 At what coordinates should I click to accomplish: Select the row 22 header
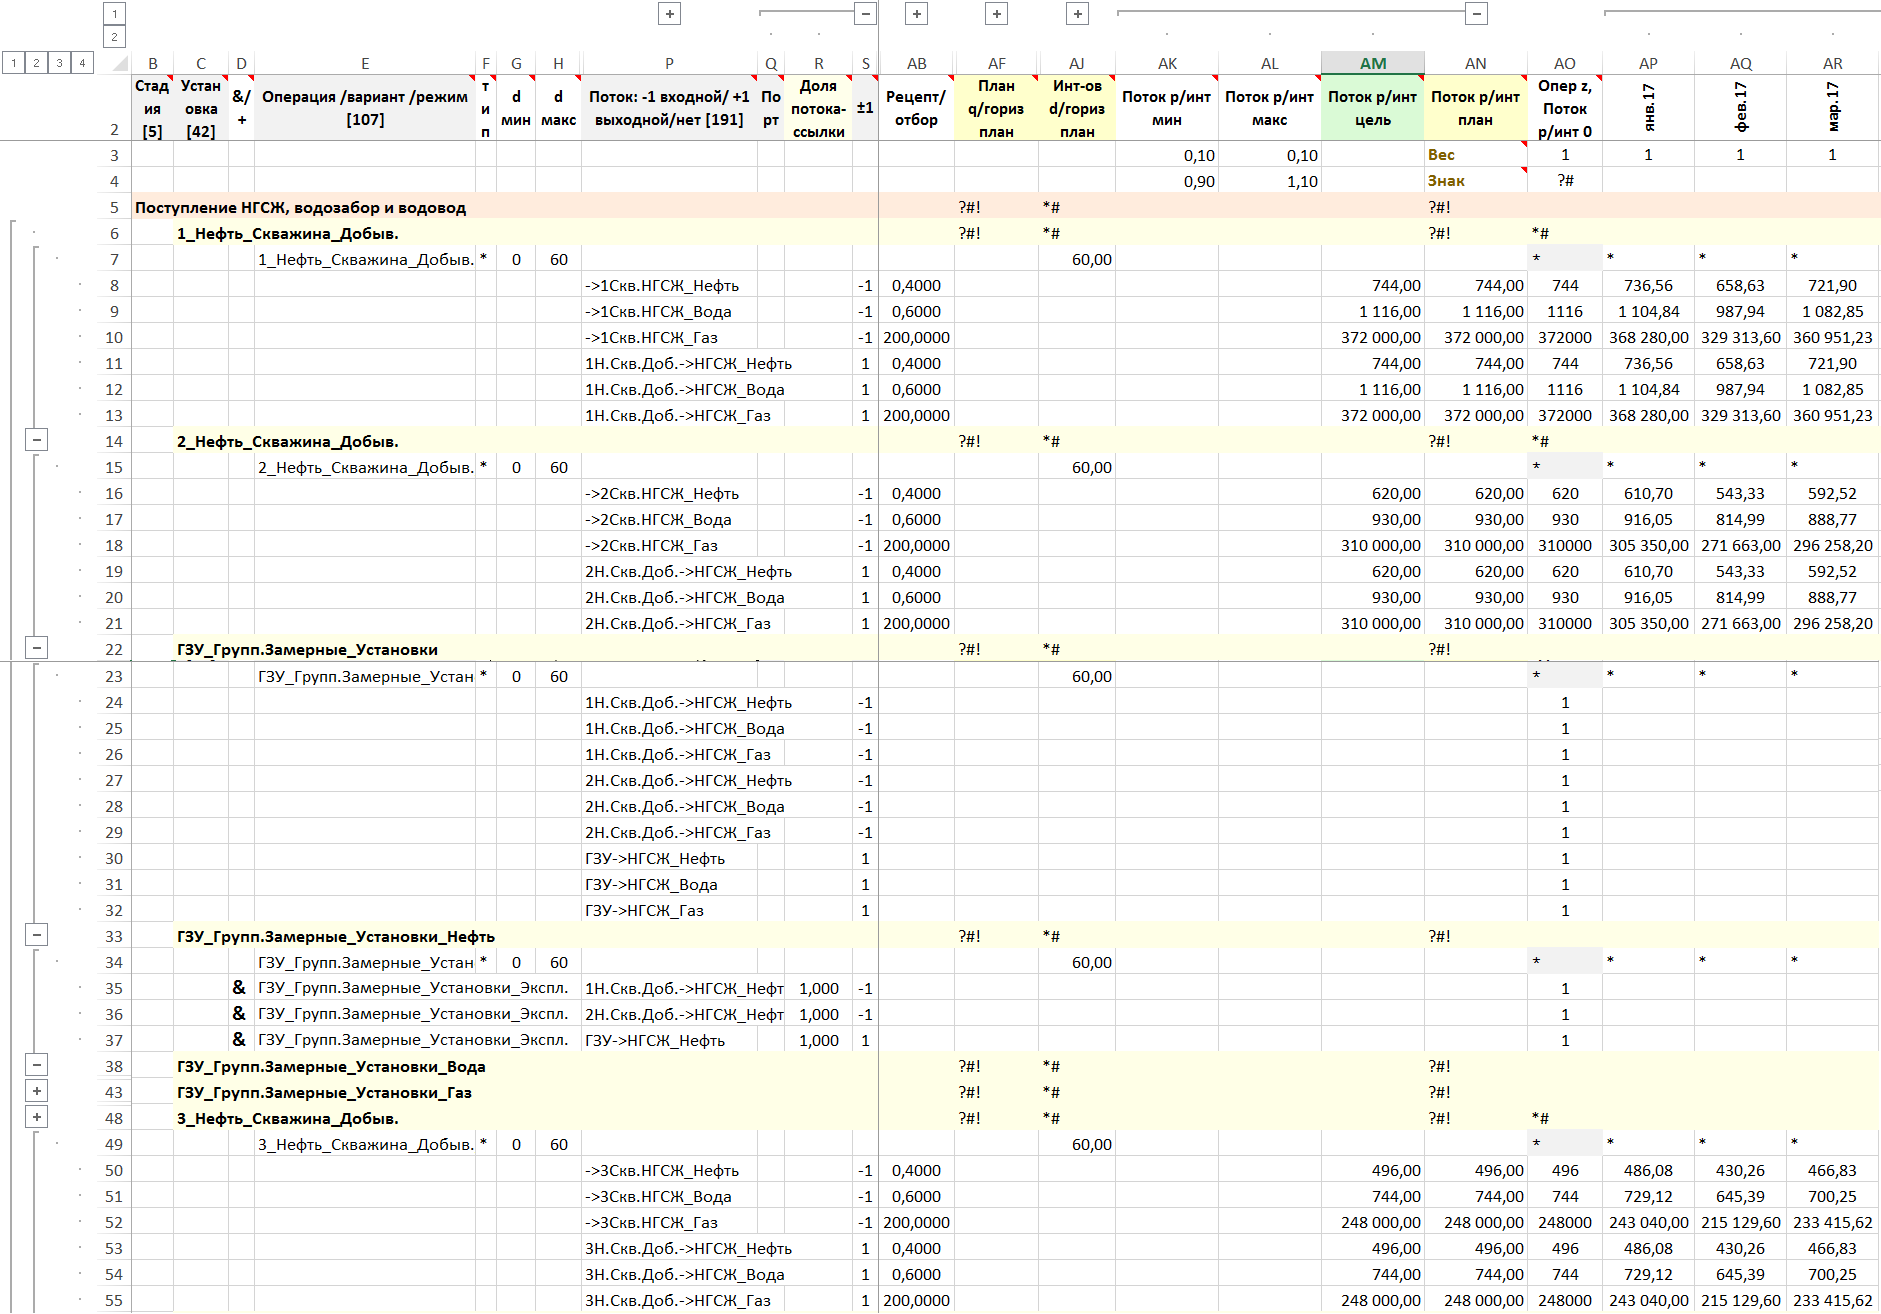click(114, 649)
